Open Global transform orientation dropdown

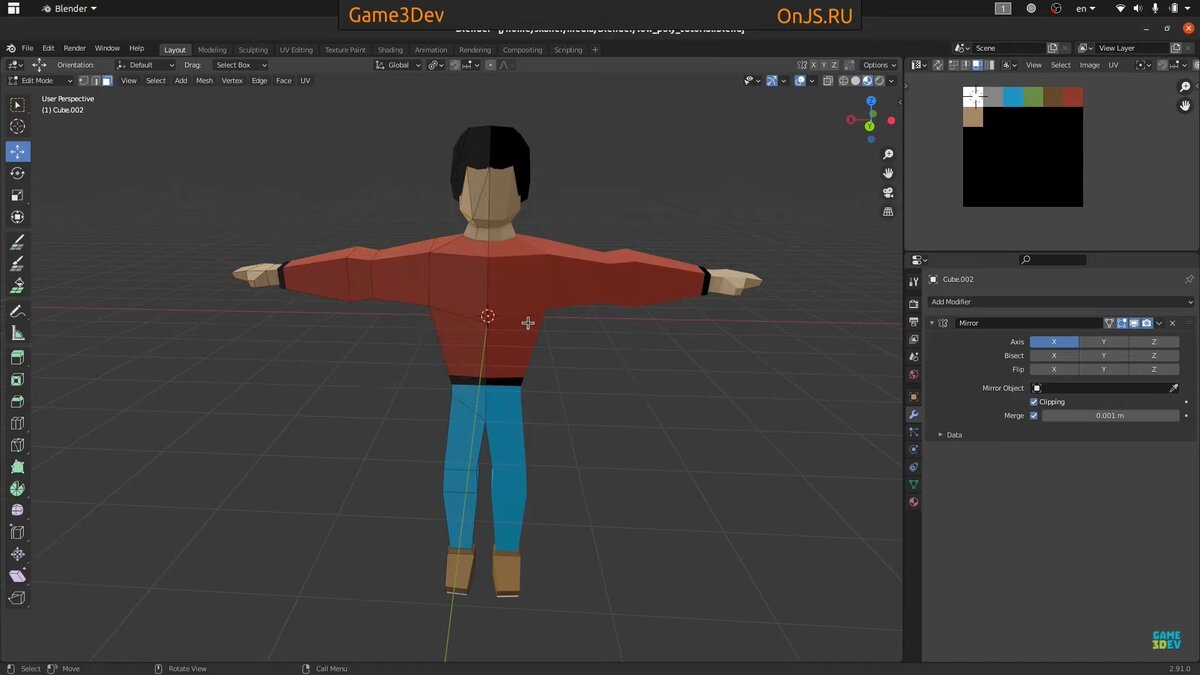click(x=399, y=65)
